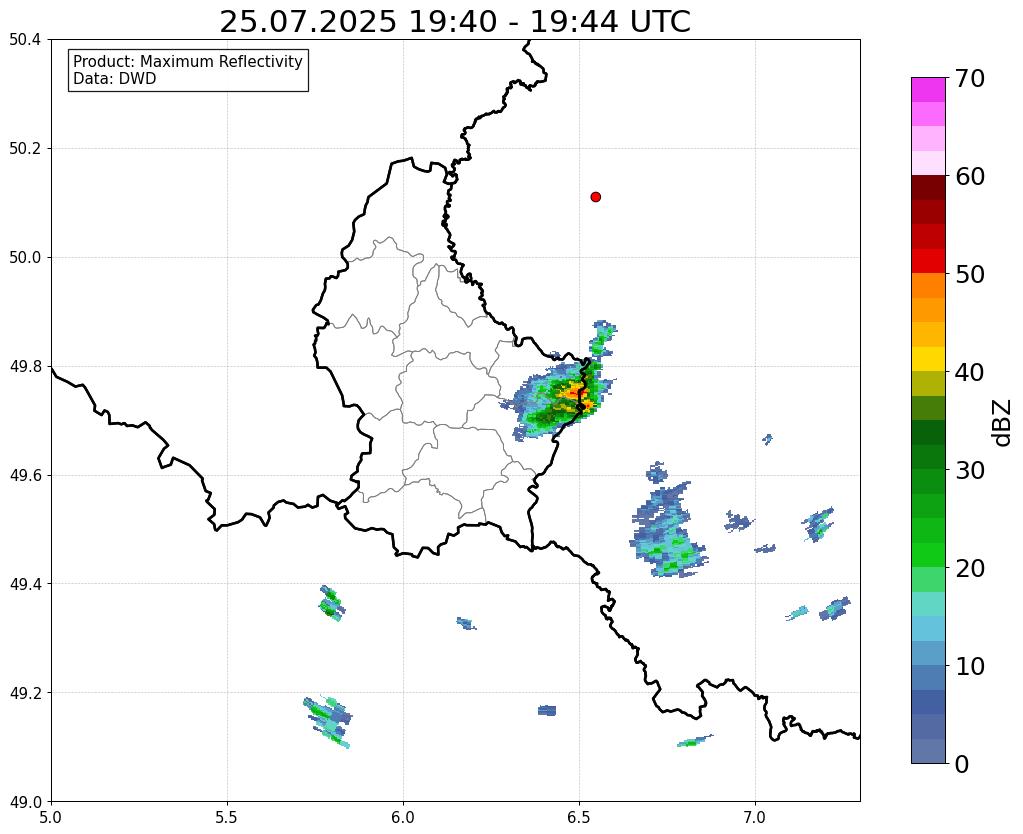Click the colorbar tick label 0
Screen dimensions: 1023x834
[962, 764]
